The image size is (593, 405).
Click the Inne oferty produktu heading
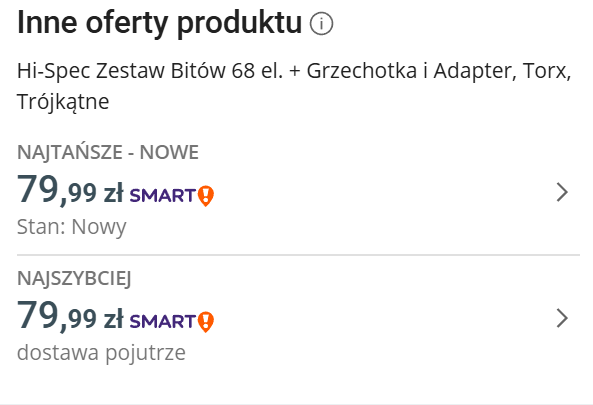pyautogui.click(x=160, y=23)
